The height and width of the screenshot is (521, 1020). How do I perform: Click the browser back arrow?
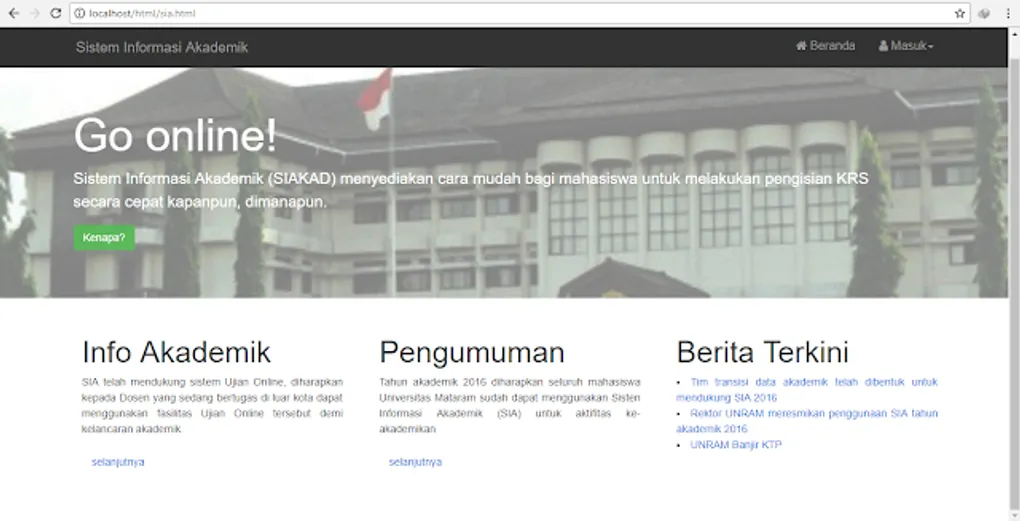pos(14,13)
